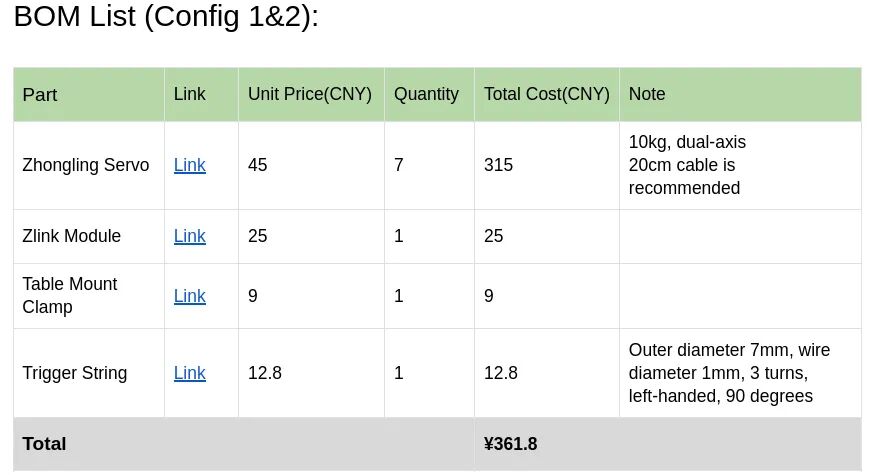Select the ¥361.8 grand total value
The image size is (869, 475).
click(x=510, y=444)
